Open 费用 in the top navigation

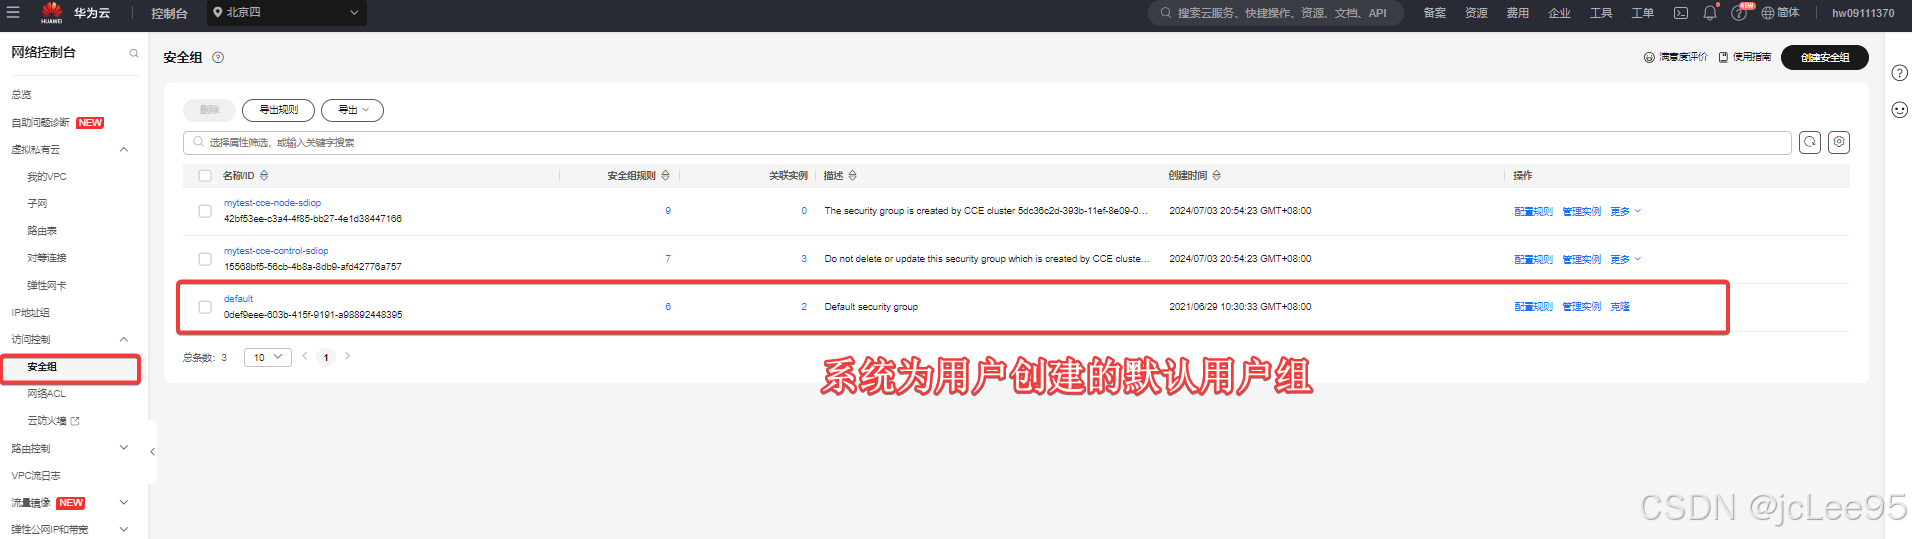[x=1518, y=13]
